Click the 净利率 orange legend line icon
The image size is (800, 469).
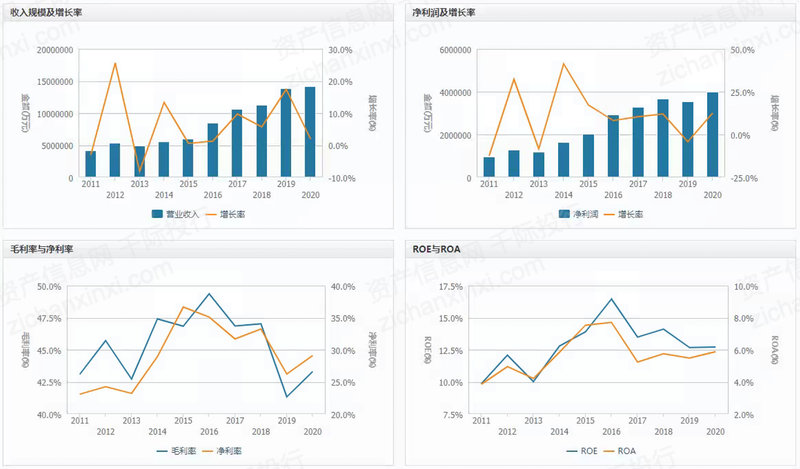click(210, 451)
